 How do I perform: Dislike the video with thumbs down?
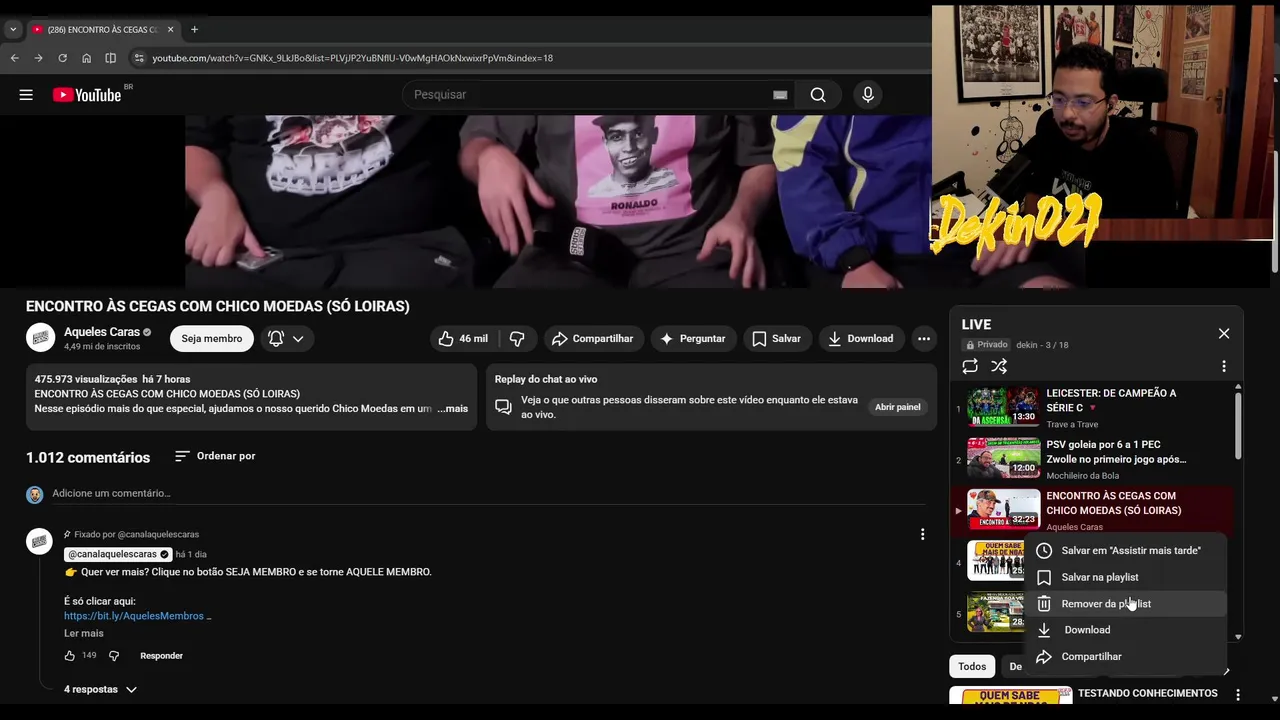pos(517,339)
